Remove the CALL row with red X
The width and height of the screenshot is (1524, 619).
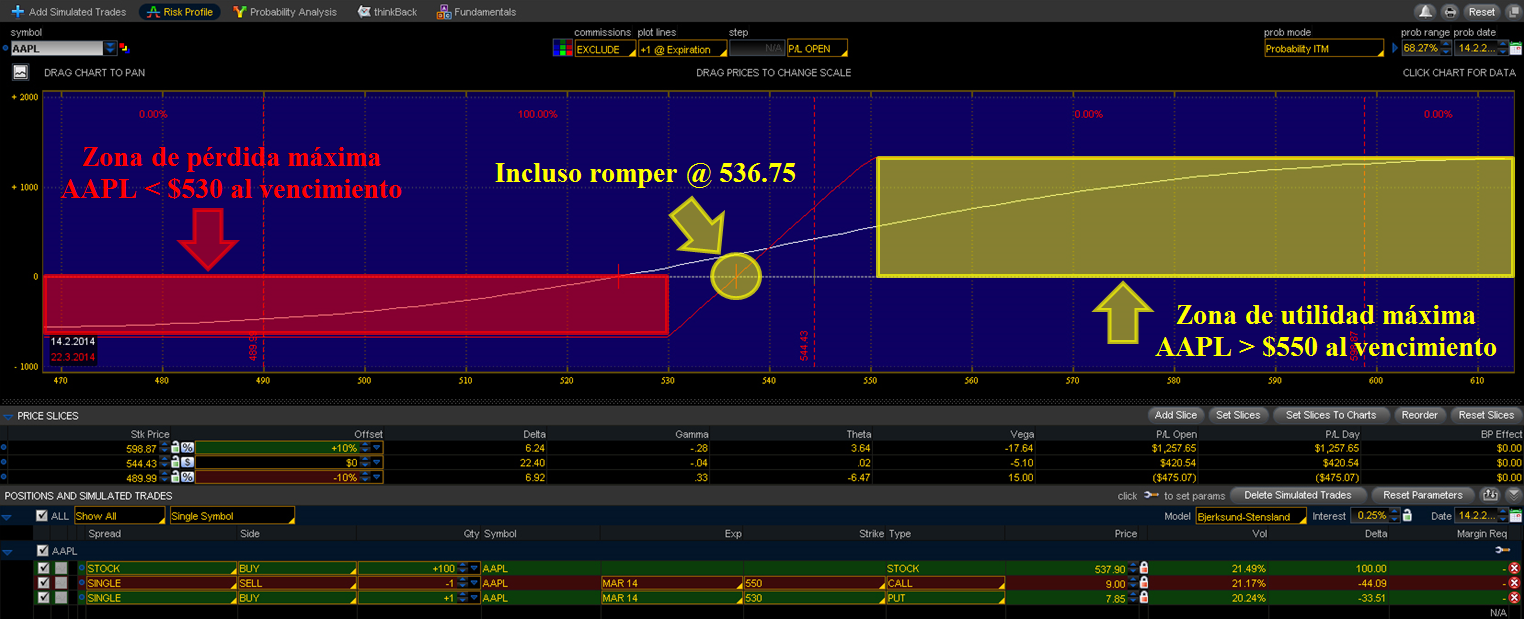coord(1513,583)
